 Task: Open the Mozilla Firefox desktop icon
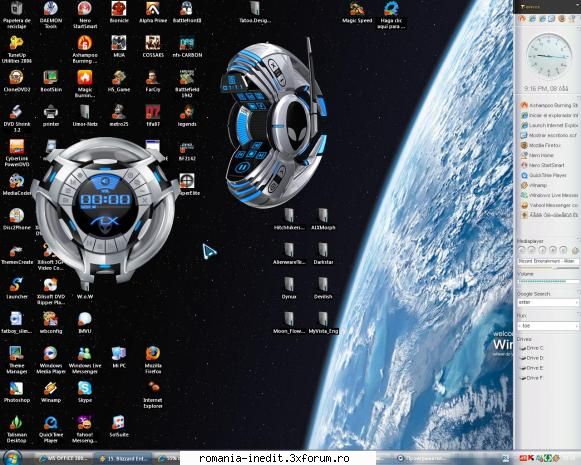tap(153, 360)
